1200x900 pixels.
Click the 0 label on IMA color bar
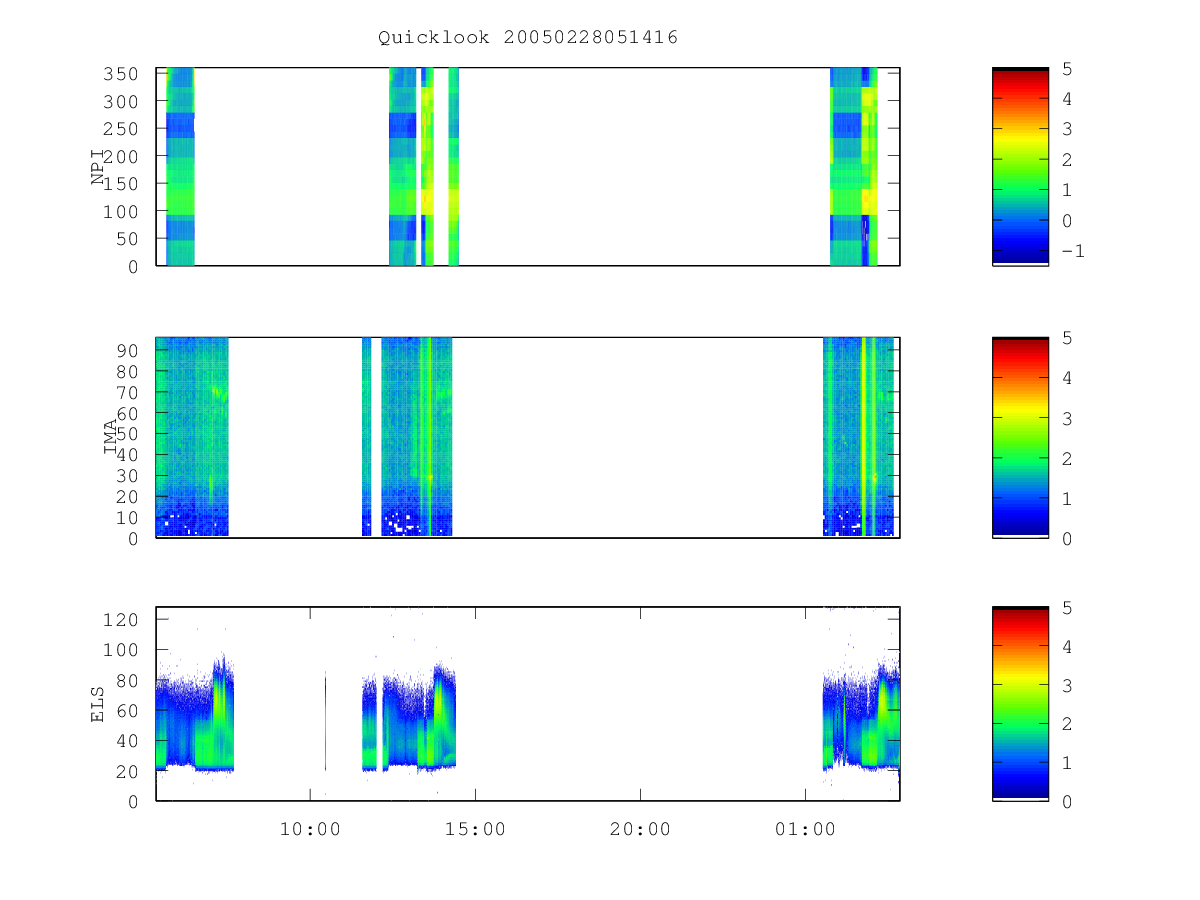pos(1068,538)
